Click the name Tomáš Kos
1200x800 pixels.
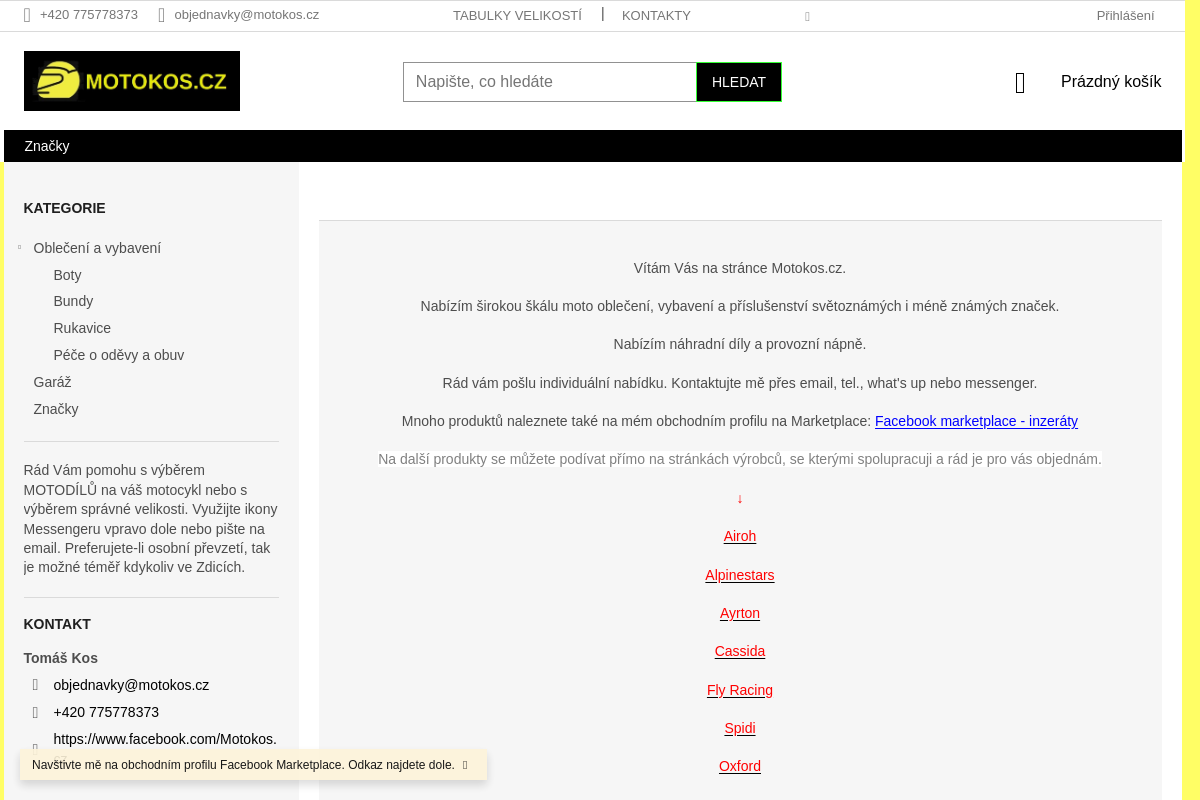[x=61, y=658]
